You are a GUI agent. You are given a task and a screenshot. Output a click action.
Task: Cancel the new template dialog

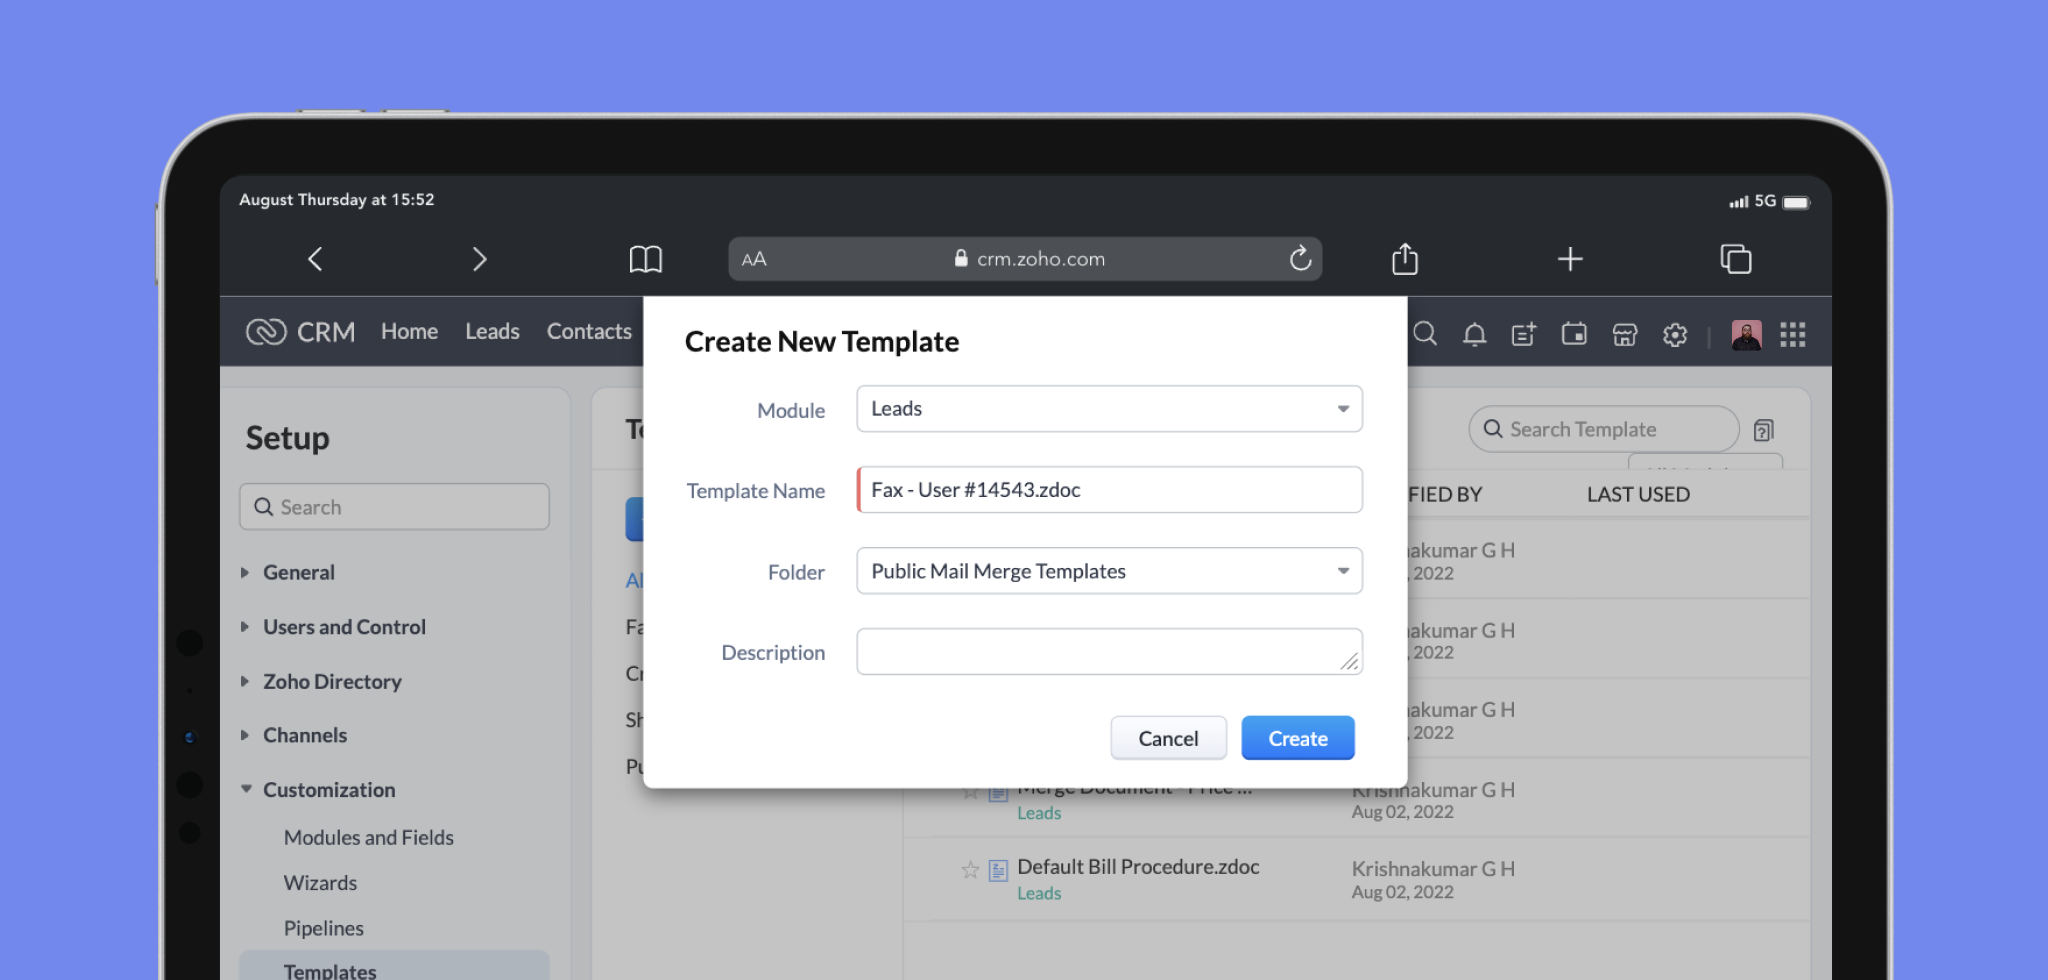point(1167,738)
